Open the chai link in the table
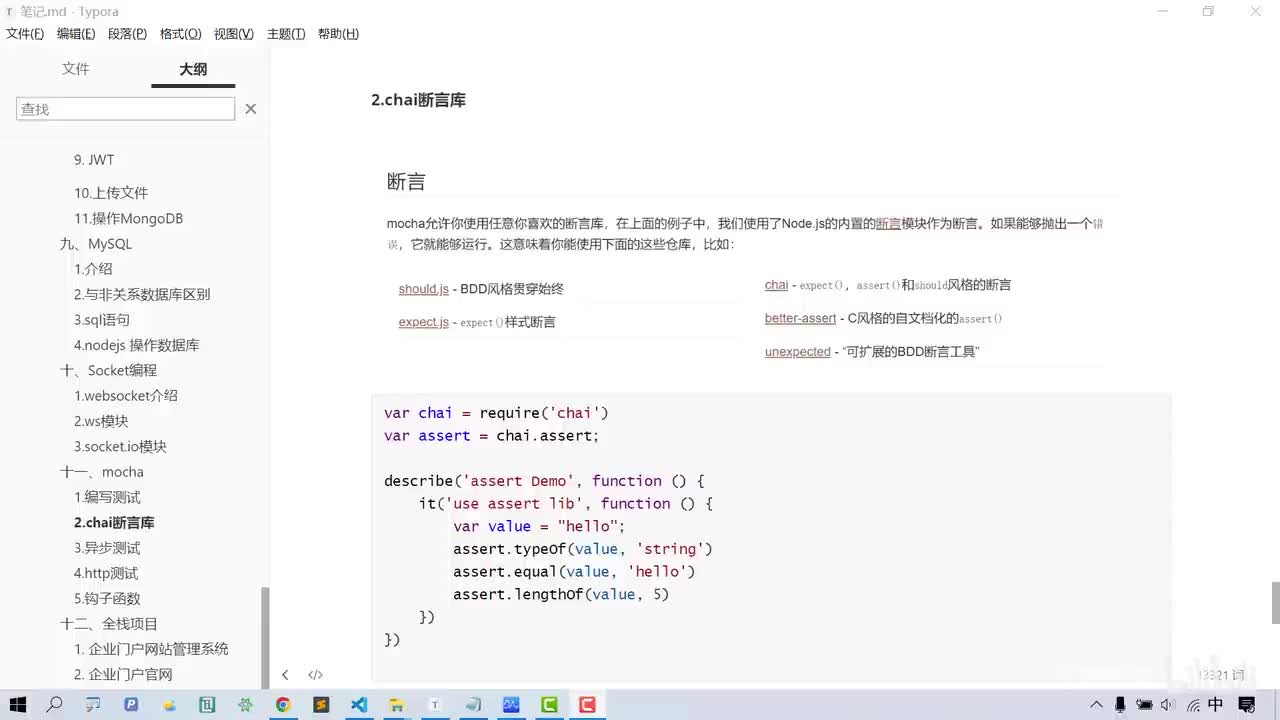 776,285
